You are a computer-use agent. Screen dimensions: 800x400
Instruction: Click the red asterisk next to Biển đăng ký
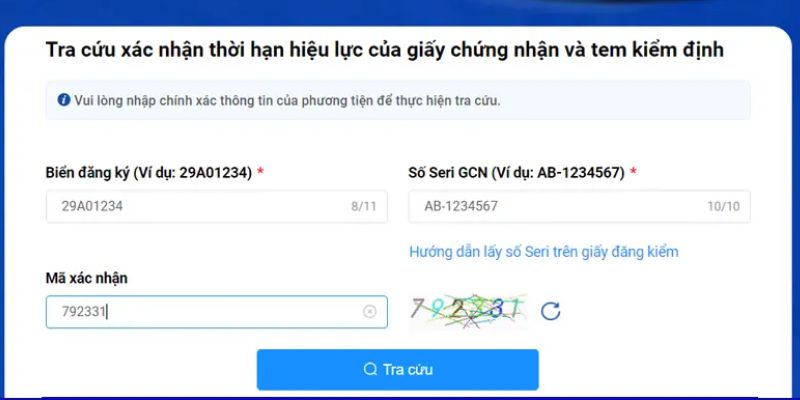pyautogui.click(x=260, y=171)
